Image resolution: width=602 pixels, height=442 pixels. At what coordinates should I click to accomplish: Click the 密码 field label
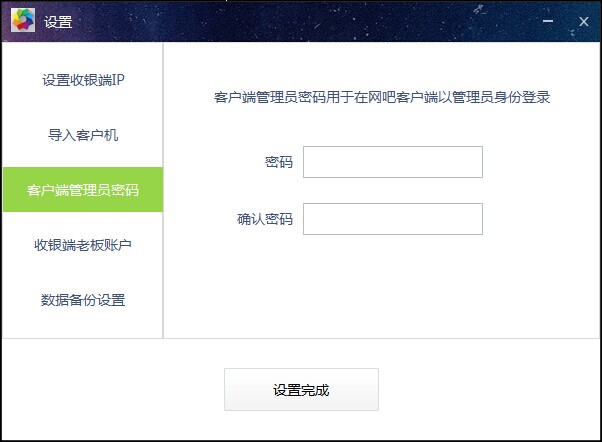279,162
